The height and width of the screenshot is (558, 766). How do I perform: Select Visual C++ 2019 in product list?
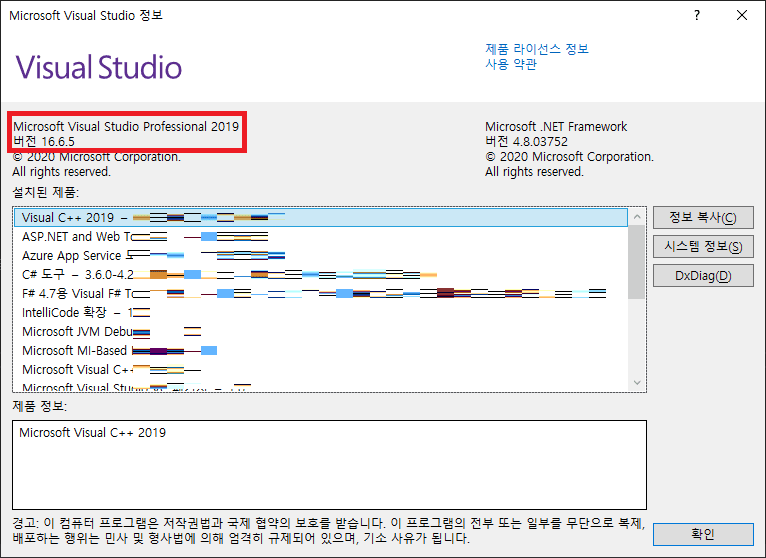click(x=321, y=217)
